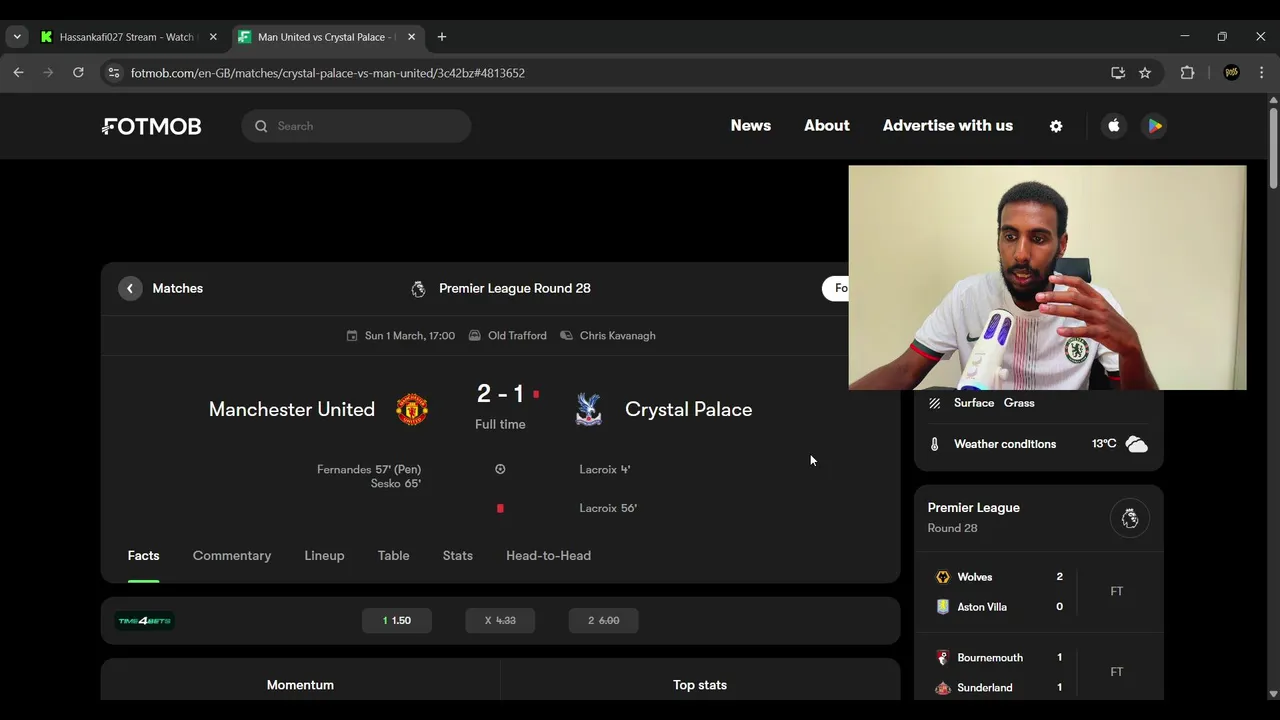Close the Hassankafi027 Stream tab
This screenshot has height=720, width=1280.
pyautogui.click(x=213, y=37)
